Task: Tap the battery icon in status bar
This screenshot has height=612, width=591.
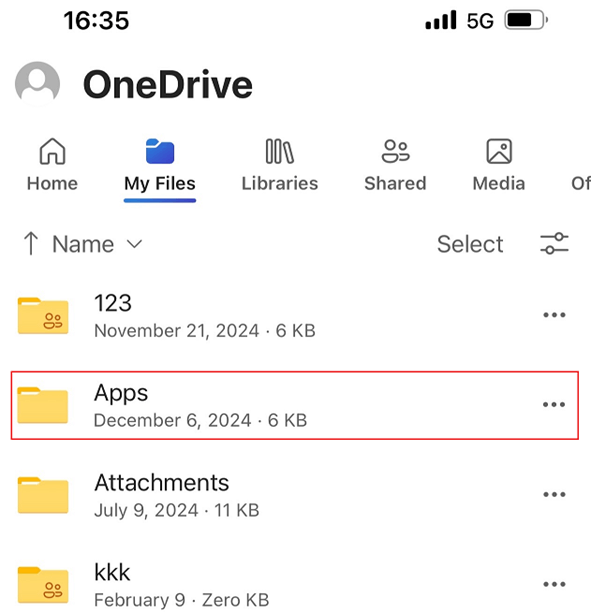Action: 526,20
